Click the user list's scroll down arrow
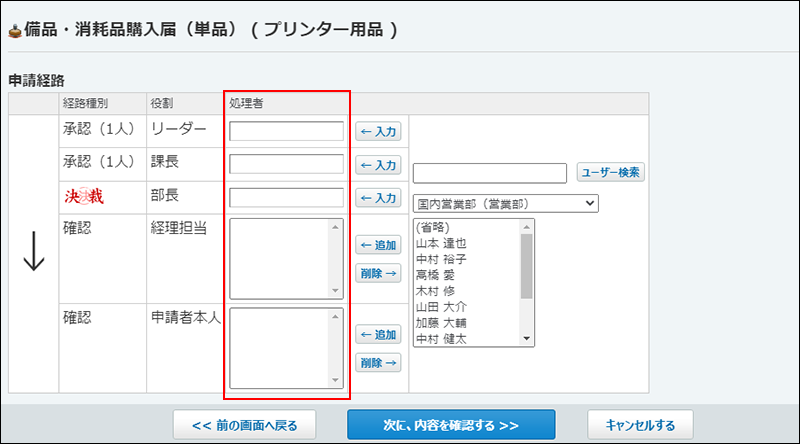 [527, 339]
